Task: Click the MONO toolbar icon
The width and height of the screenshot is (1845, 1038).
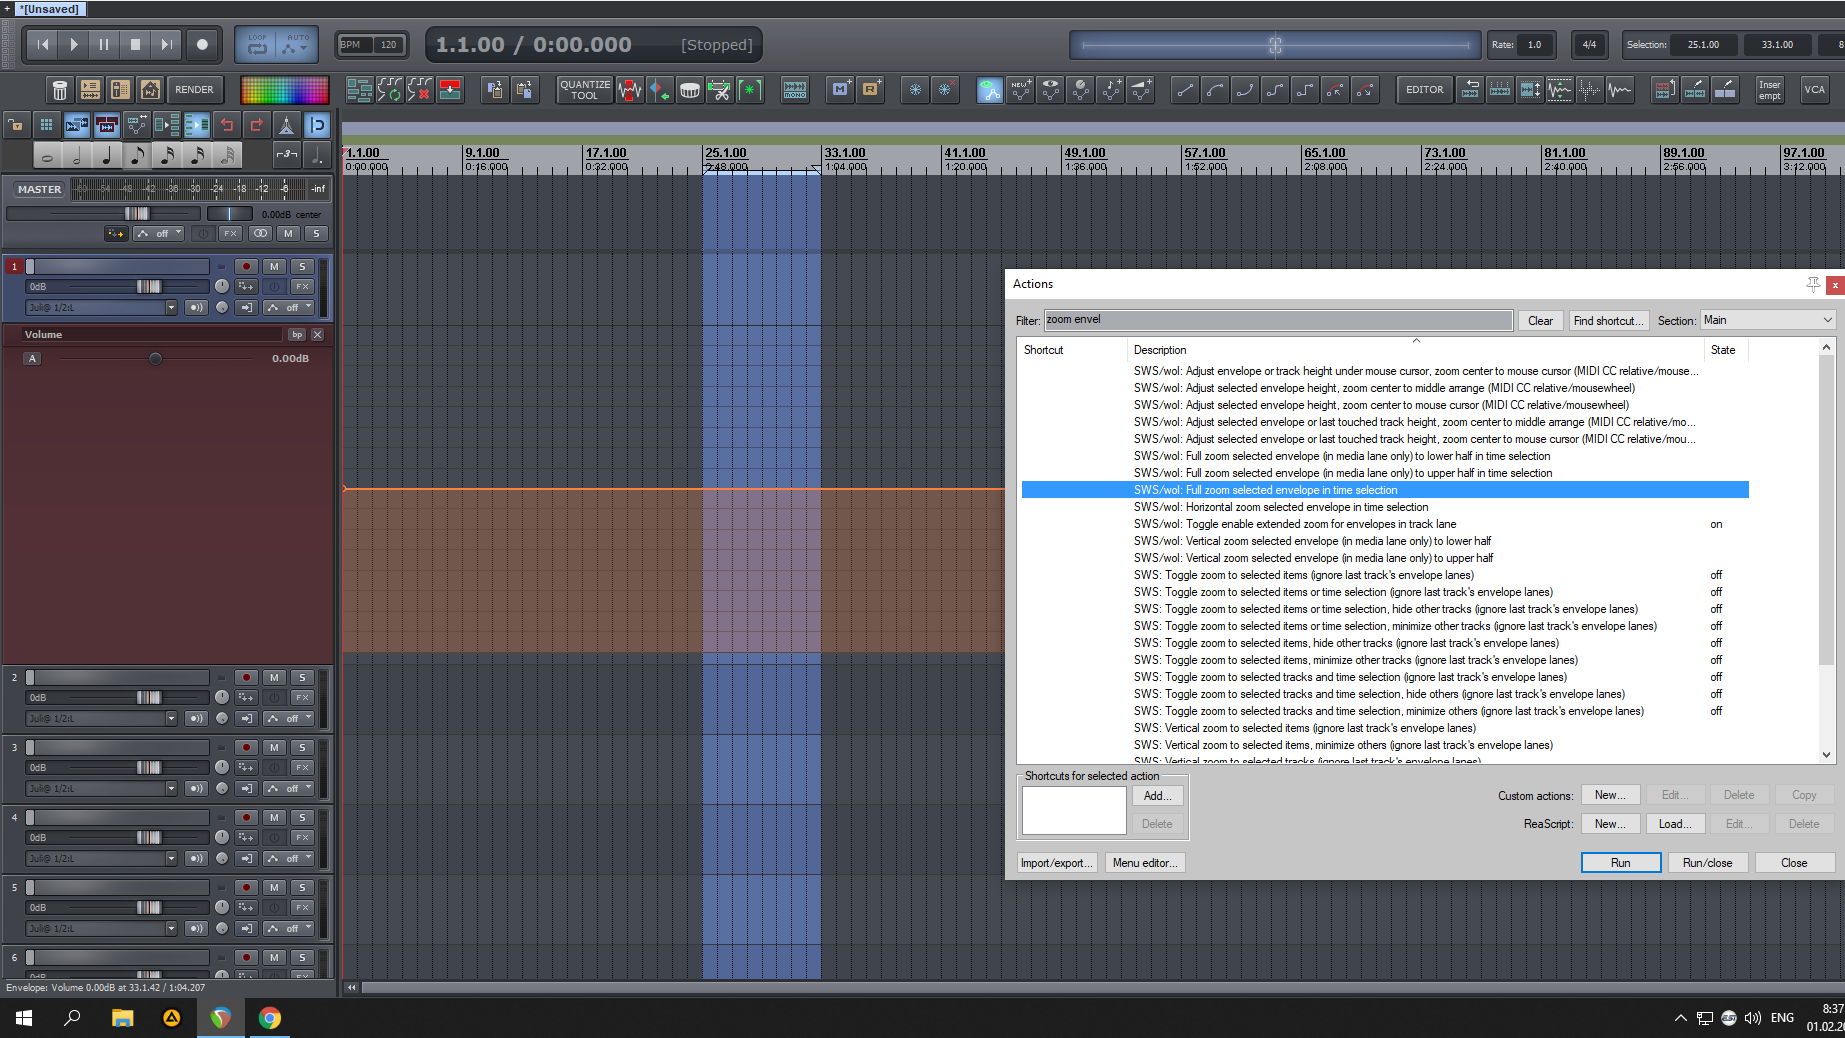Action: coord(795,90)
